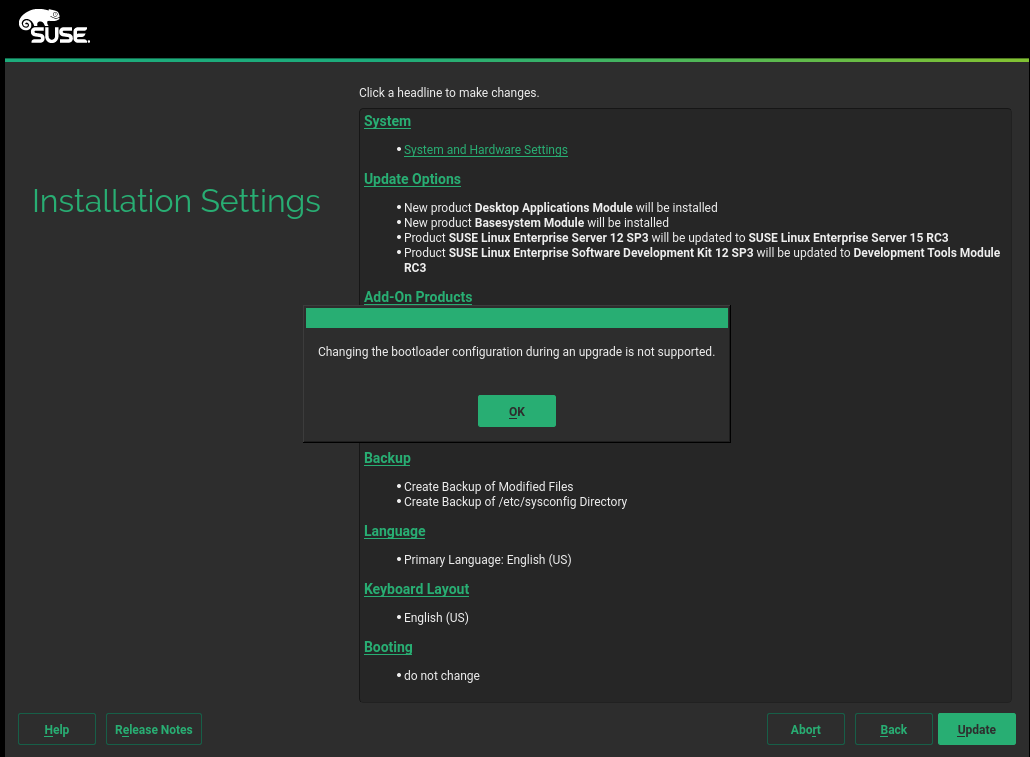Start the upgrade with the Update button
1030x757 pixels.
click(x=976, y=730)
